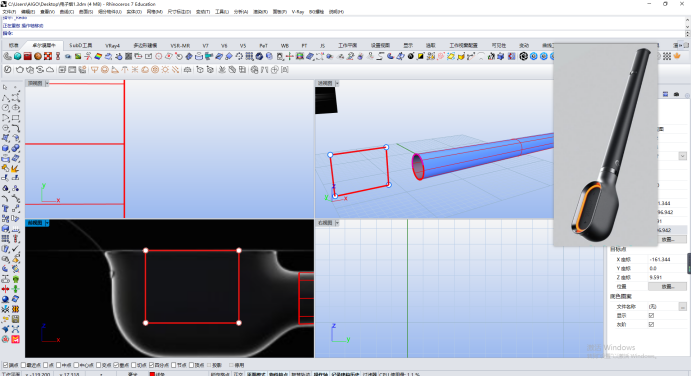This screenshot has height=377, width=692.
Task: Toggle the 交点 (Intersection) osnap checkbox
Action: [x=98, y=366]
